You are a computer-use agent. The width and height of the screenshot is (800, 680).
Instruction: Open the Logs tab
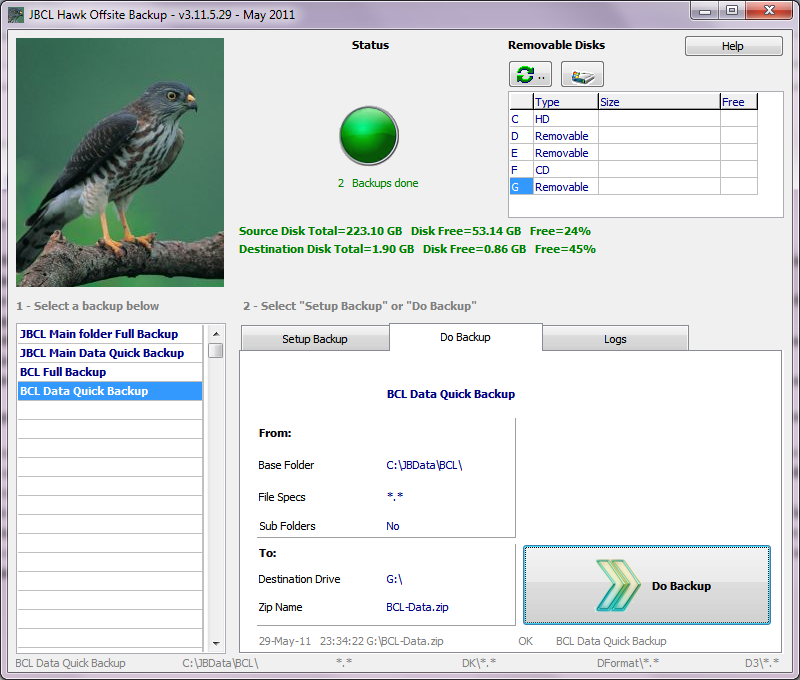coord(615,340)
